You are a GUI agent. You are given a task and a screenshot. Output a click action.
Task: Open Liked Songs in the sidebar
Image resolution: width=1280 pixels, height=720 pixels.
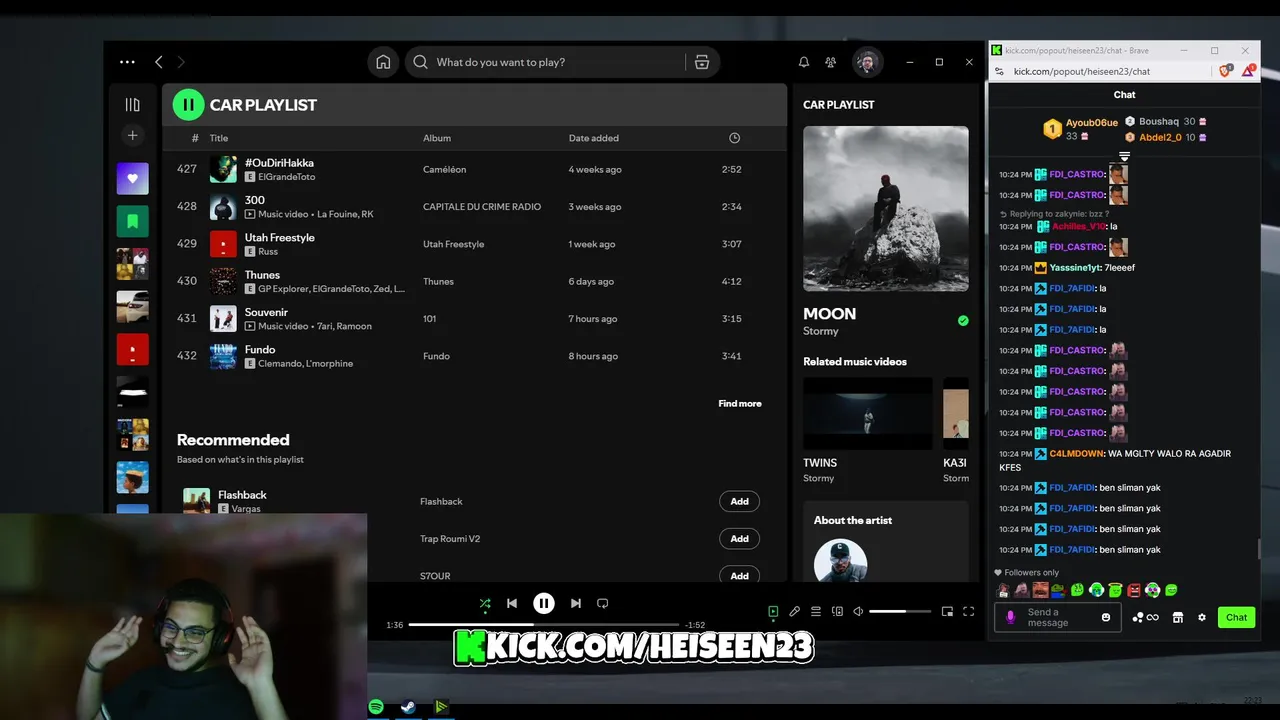[x=132, y=178]
